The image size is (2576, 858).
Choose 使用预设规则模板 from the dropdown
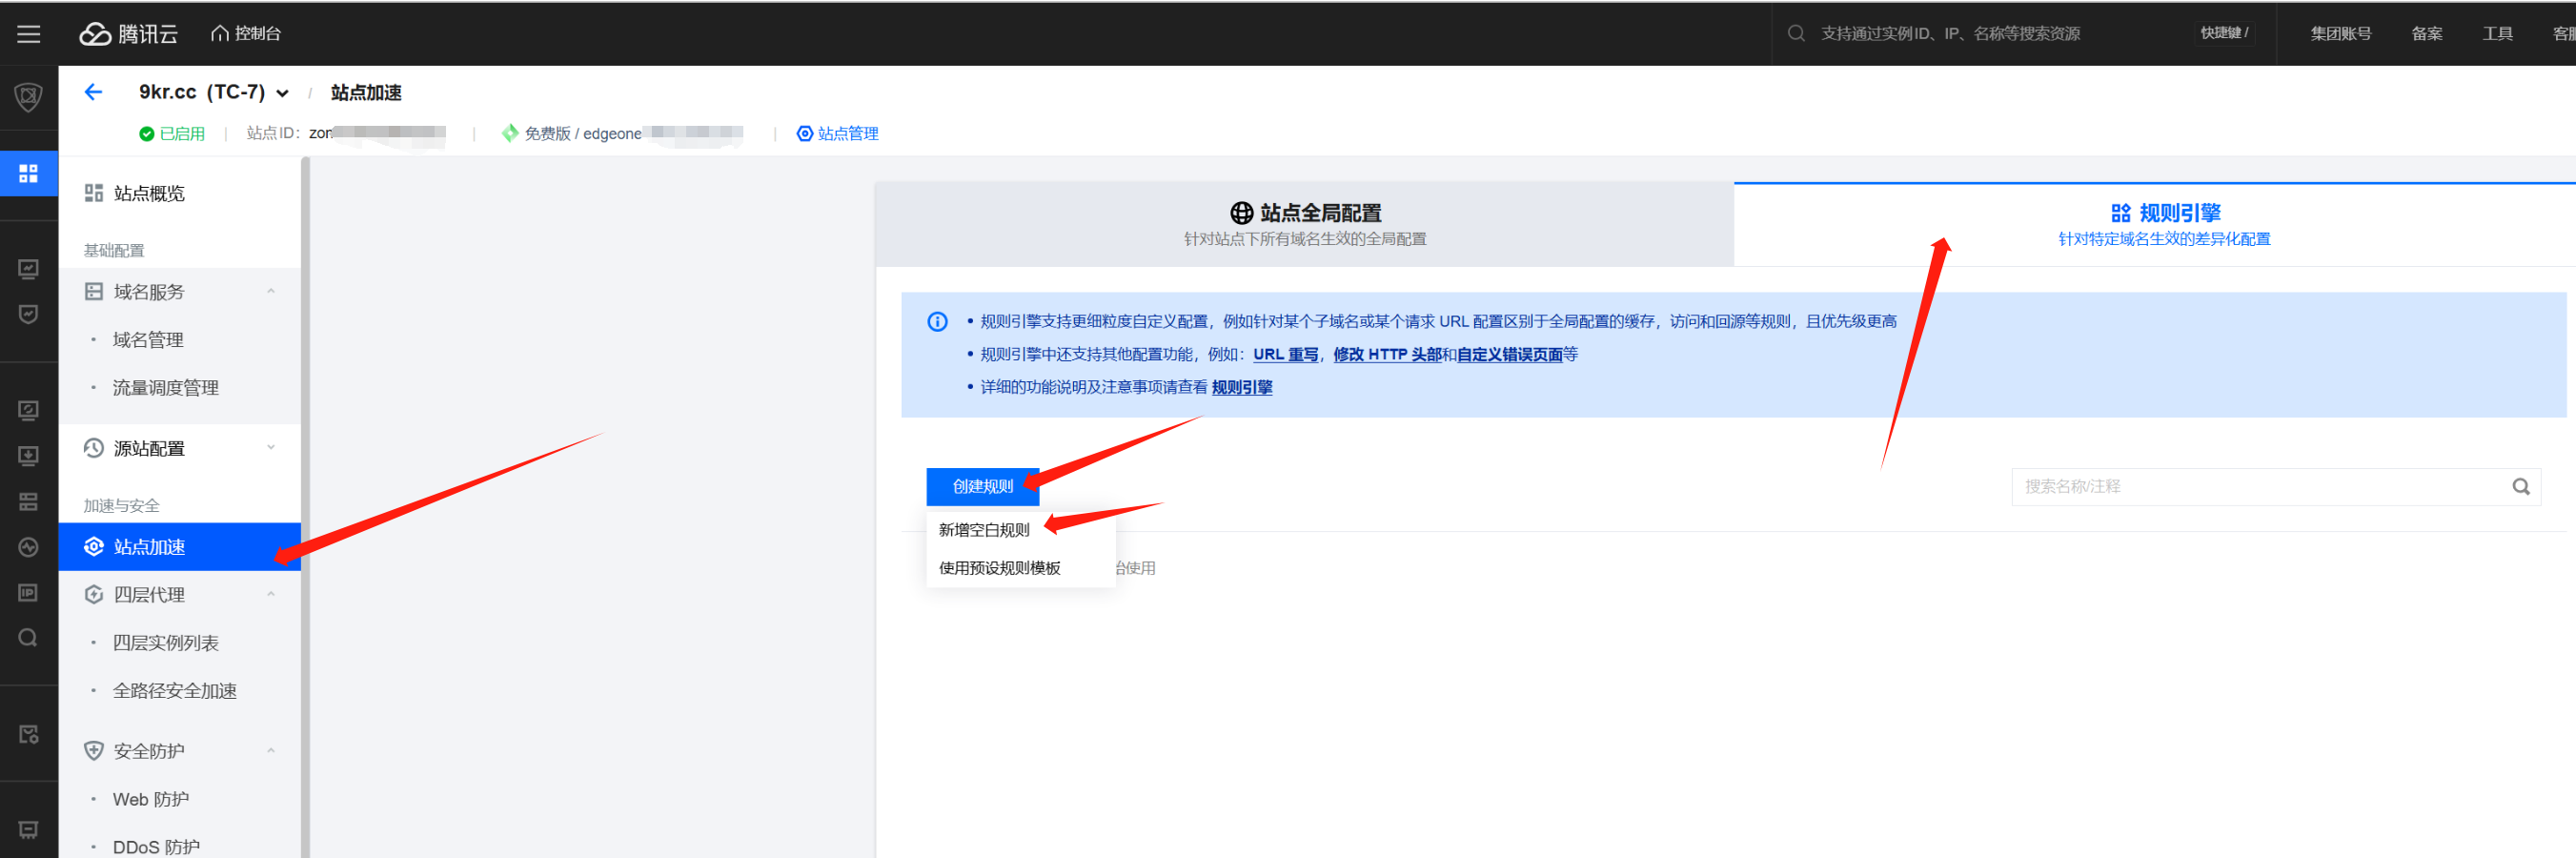point(1021,568)
